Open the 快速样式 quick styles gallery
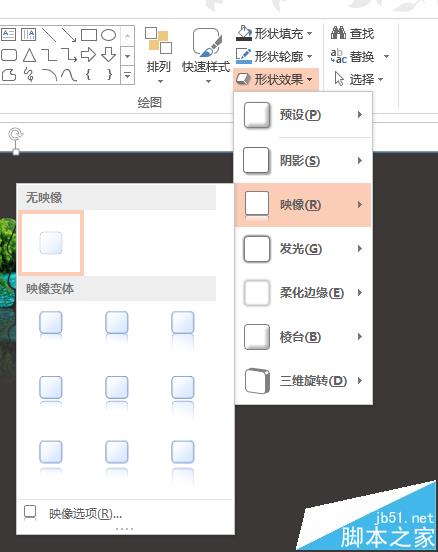This screenshot has width=438, height=552. (x=206, y=56)
